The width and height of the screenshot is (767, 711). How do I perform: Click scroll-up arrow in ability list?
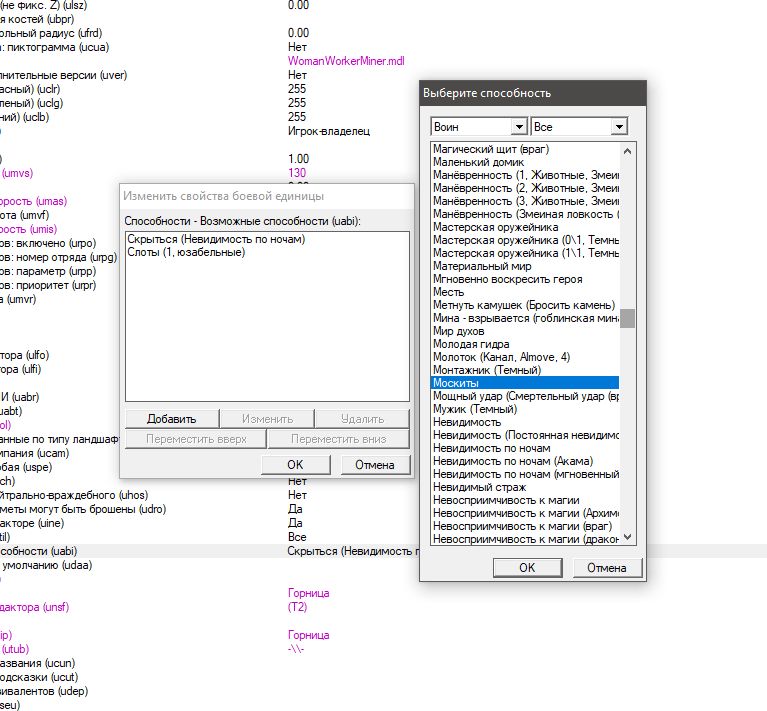[x=628, y=151]
